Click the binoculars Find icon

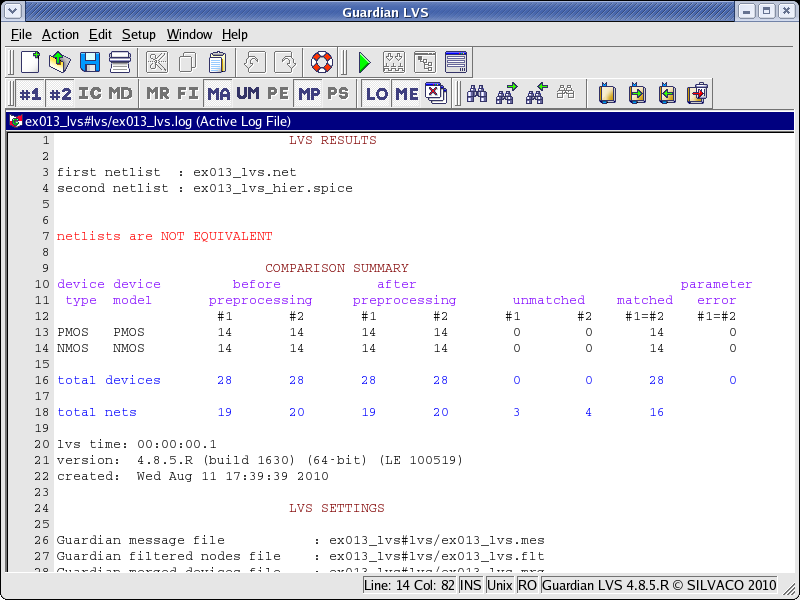[x=477, y=94]
